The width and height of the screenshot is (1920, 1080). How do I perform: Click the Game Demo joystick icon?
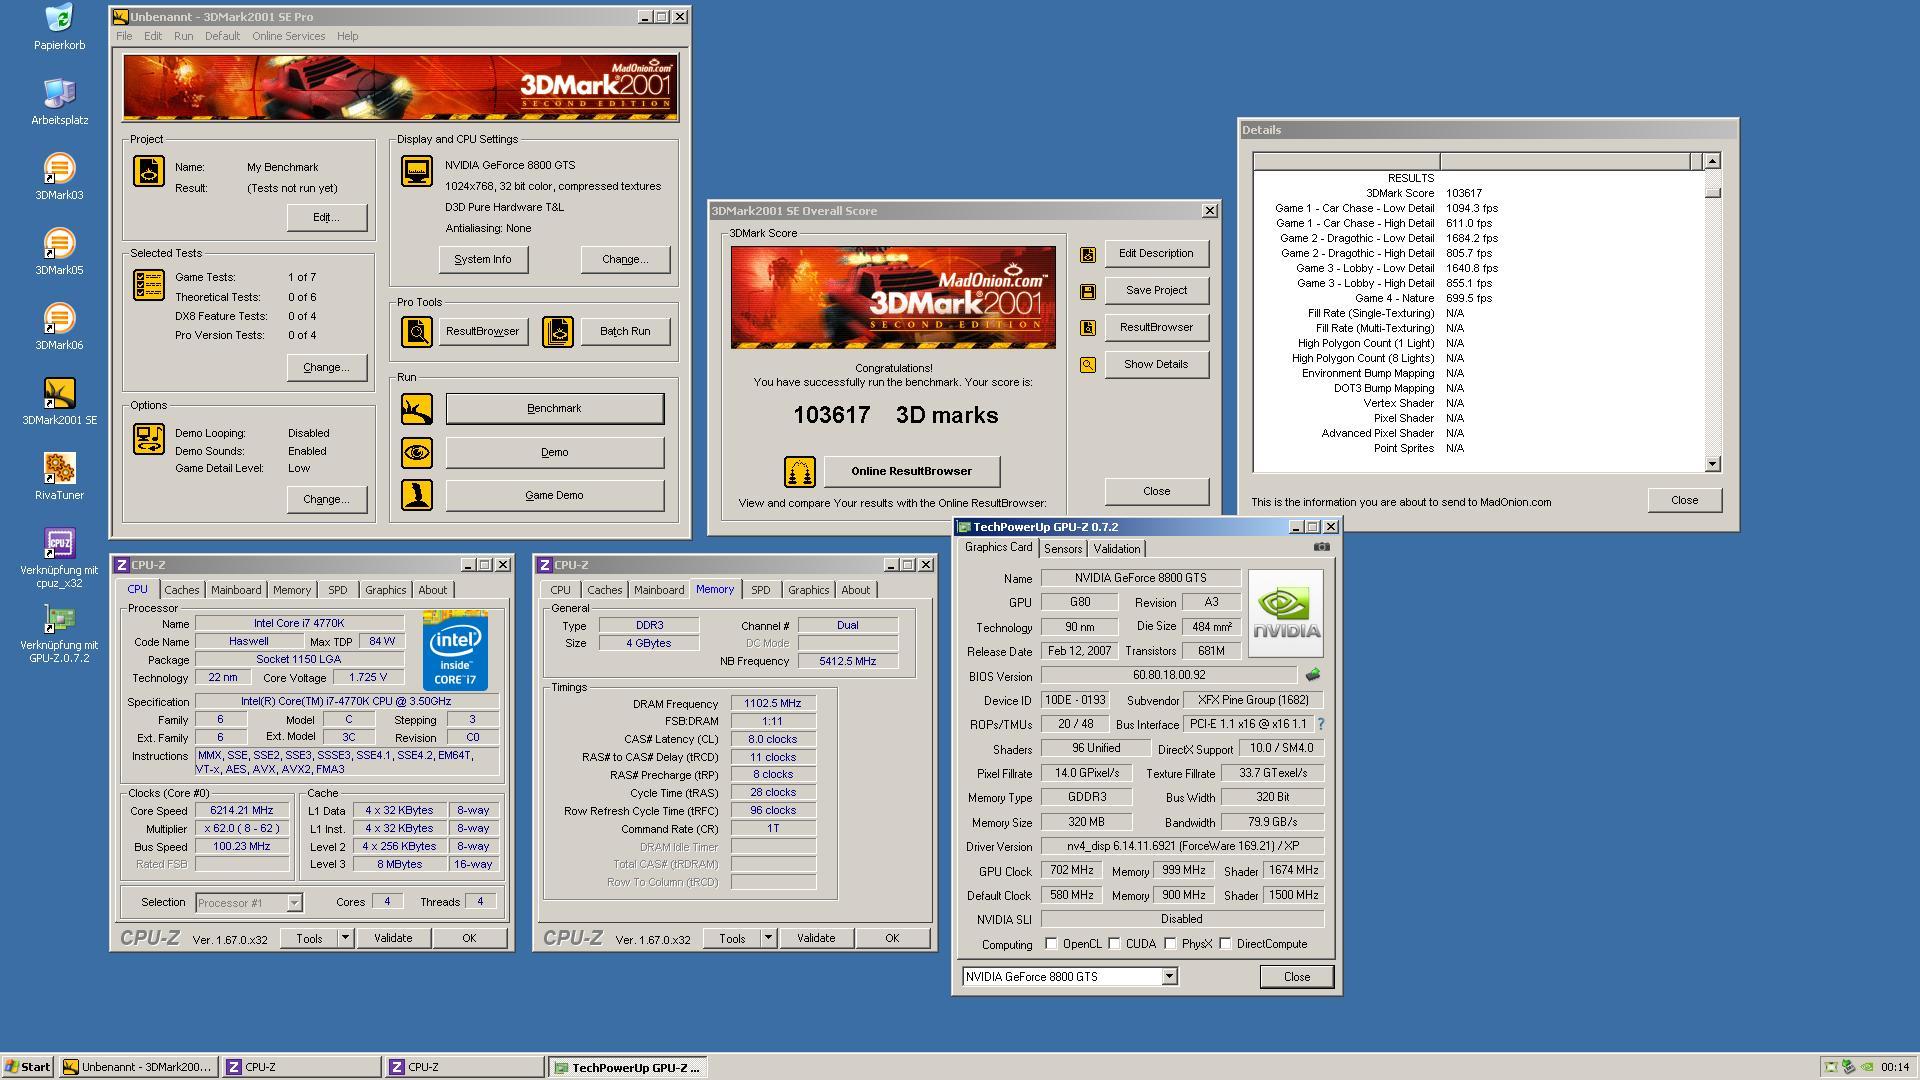click(x=417, y=495)
